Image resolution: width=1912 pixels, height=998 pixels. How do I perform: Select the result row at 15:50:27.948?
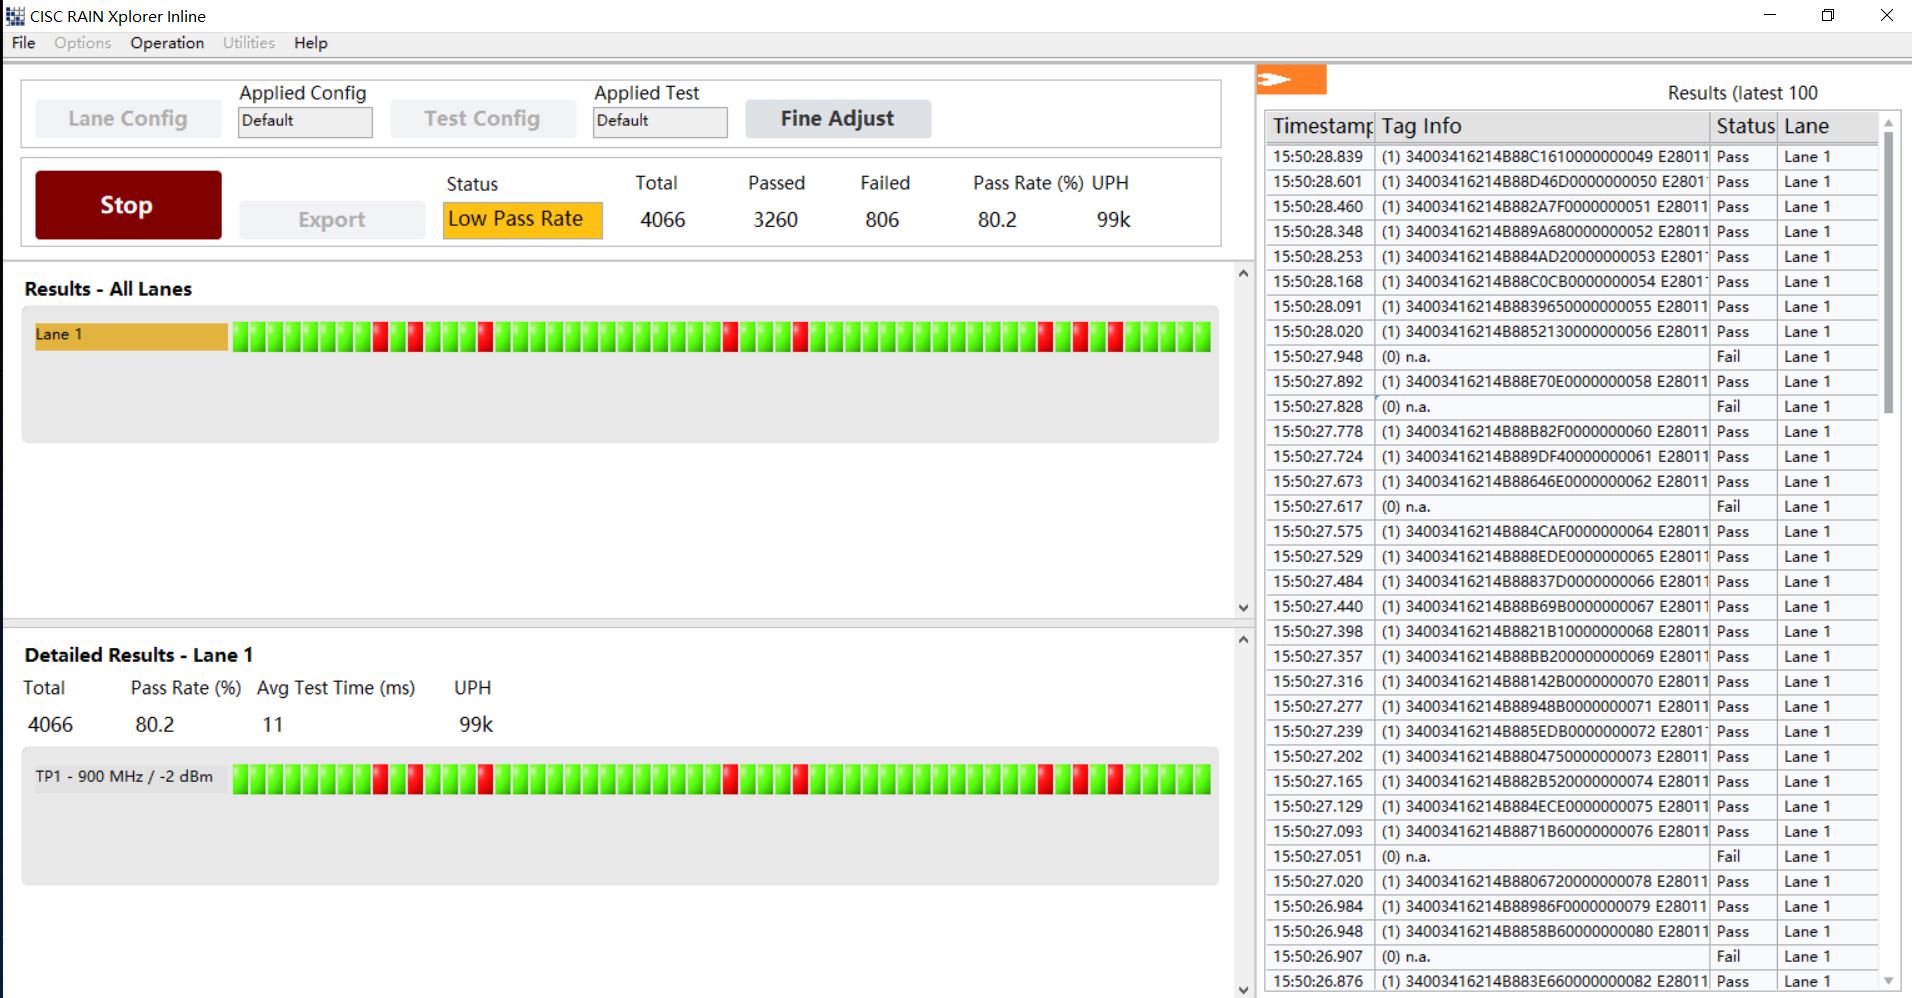1540,357
